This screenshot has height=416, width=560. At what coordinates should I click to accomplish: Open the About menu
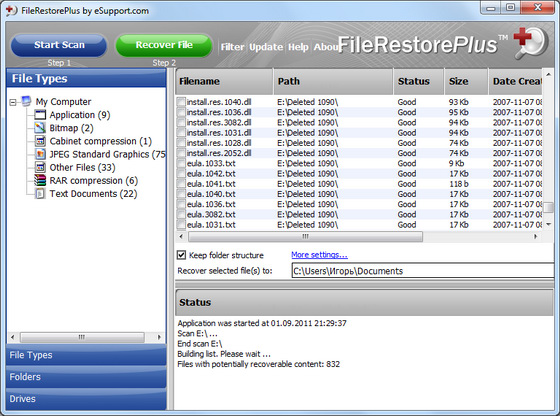coord(326,47)
